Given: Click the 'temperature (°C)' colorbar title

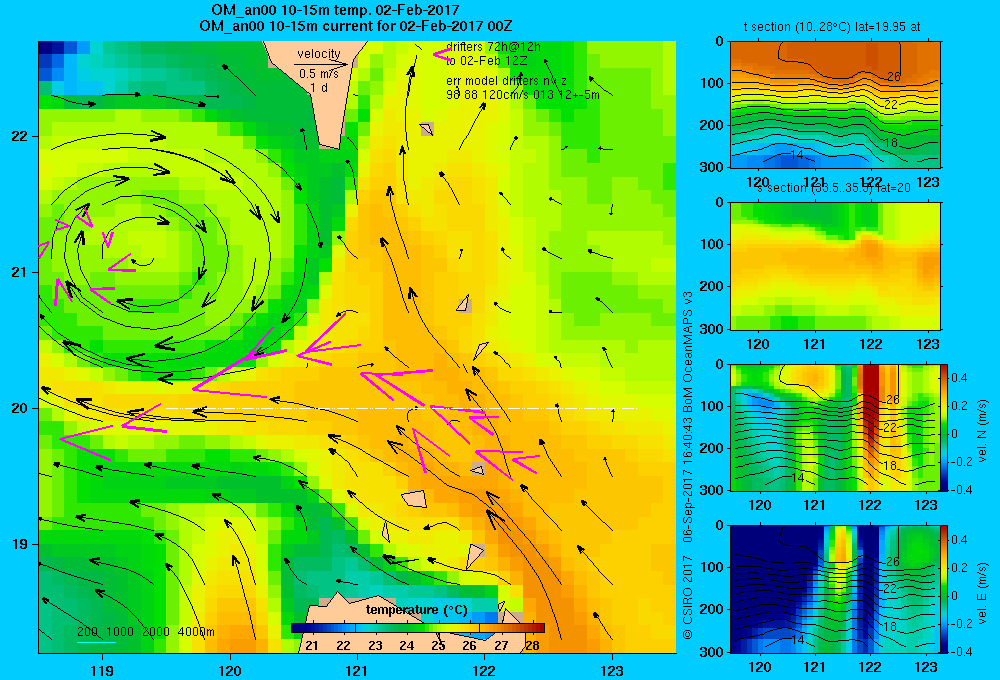Looking at the screenshot, I should pos(416,610).
